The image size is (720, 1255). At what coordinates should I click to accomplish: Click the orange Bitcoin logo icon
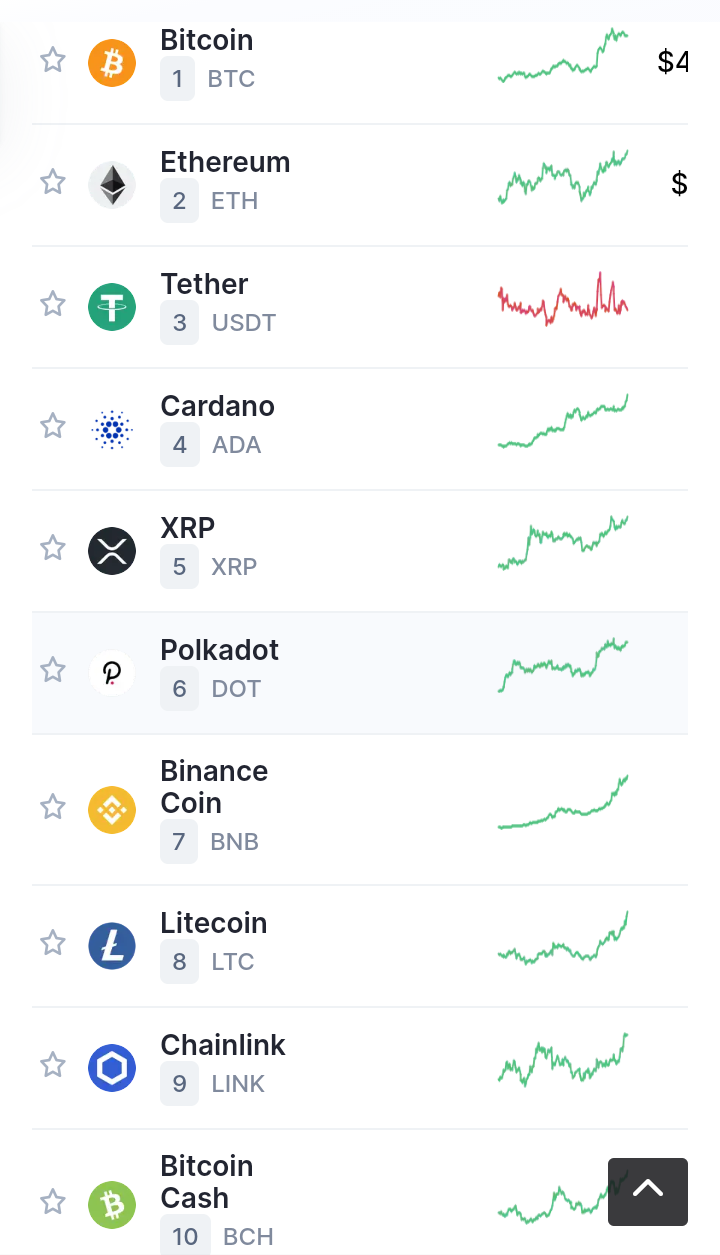pyautogui.click(x=112, y=63)
